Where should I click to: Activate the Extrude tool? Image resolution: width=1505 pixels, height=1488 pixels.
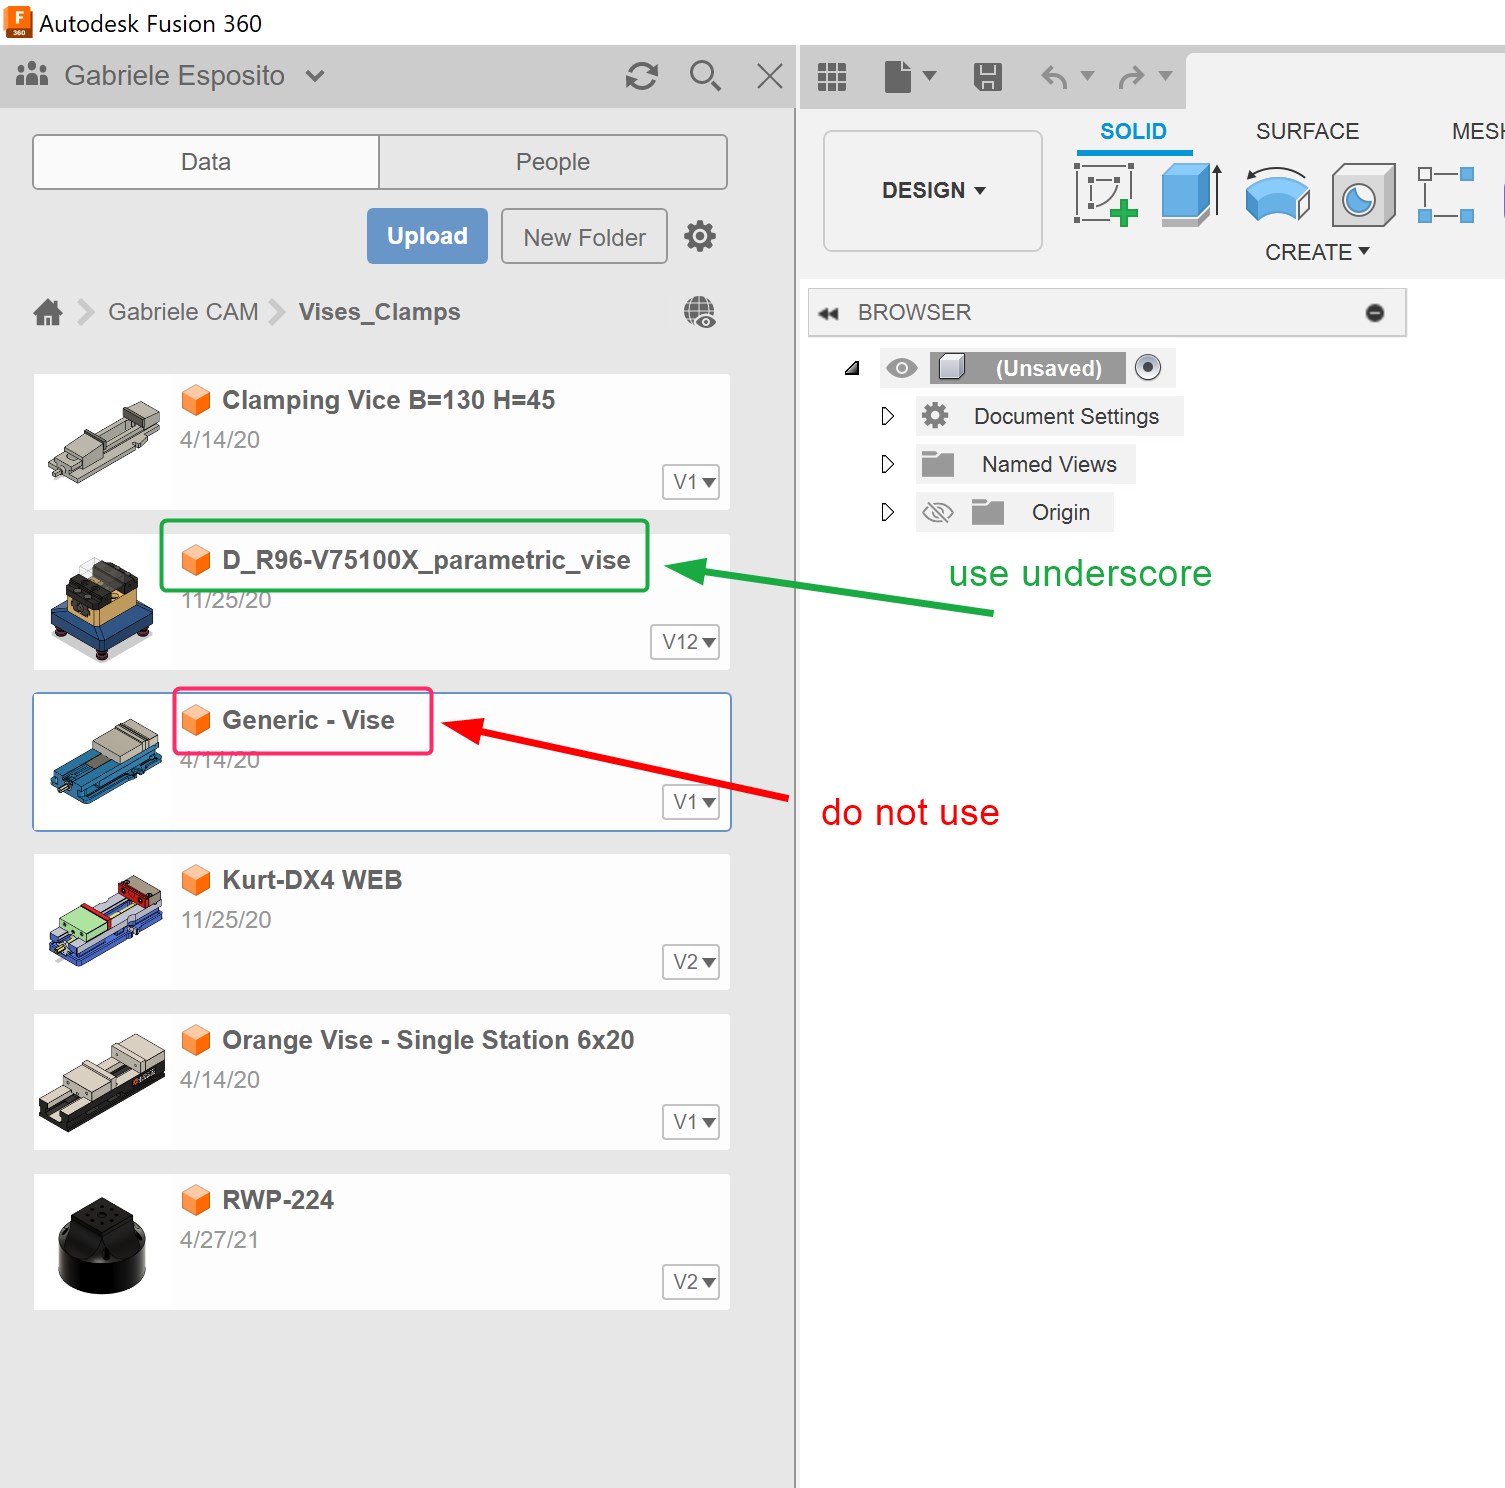coord(1188,195)
